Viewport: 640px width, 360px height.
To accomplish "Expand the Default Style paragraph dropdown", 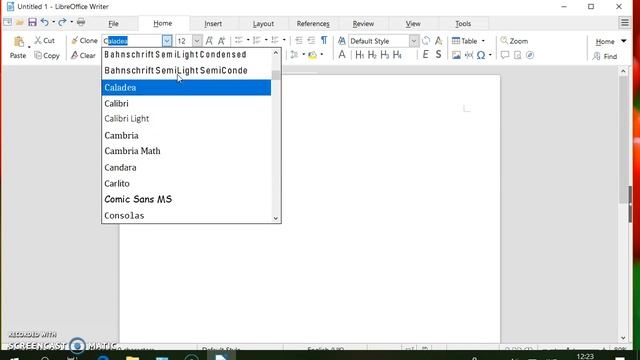I will coord(413,41).
